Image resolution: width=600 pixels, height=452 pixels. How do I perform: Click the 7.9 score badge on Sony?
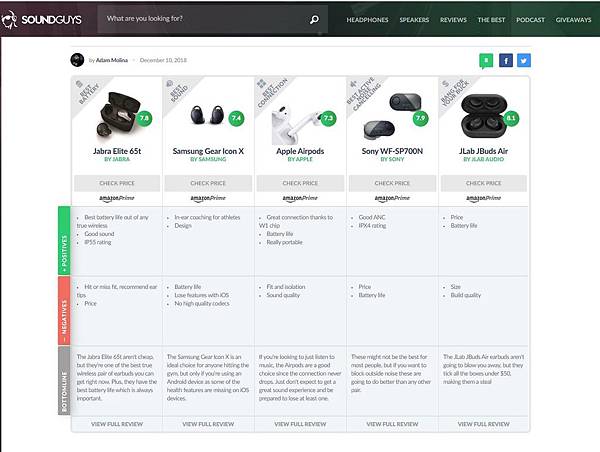coord(420,118)
